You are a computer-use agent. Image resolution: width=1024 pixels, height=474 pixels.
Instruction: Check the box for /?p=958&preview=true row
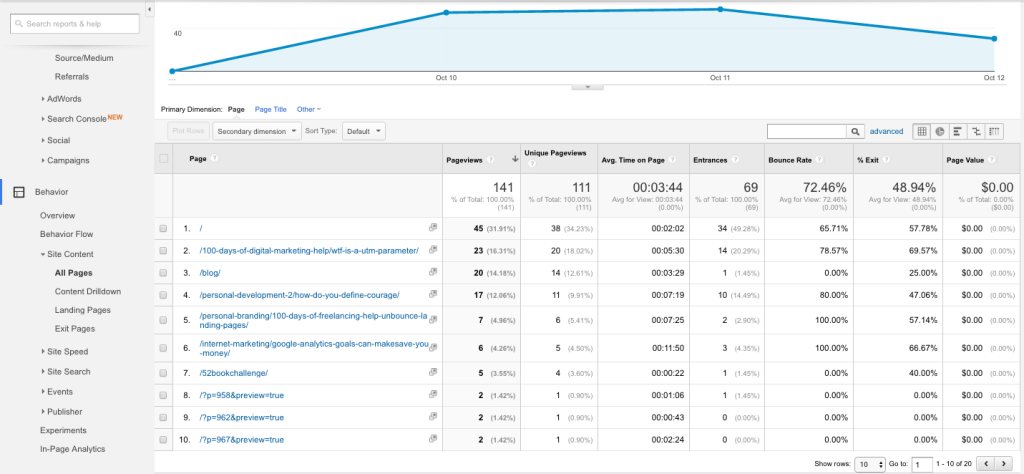[163, 396]
